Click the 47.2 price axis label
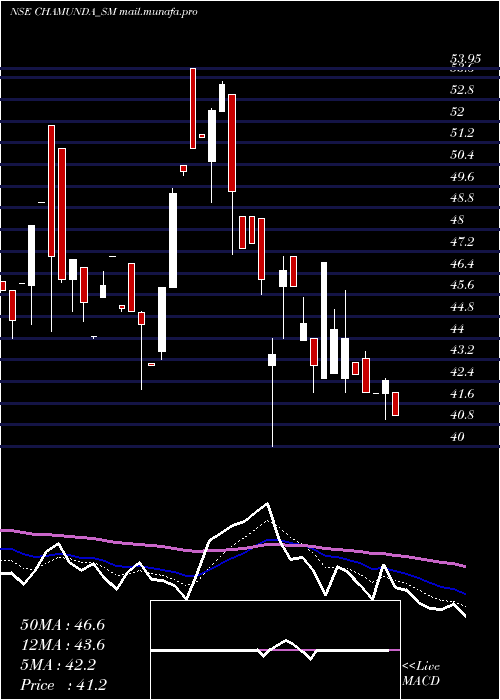This screenshot has width=500, height=700. point(461,242)
